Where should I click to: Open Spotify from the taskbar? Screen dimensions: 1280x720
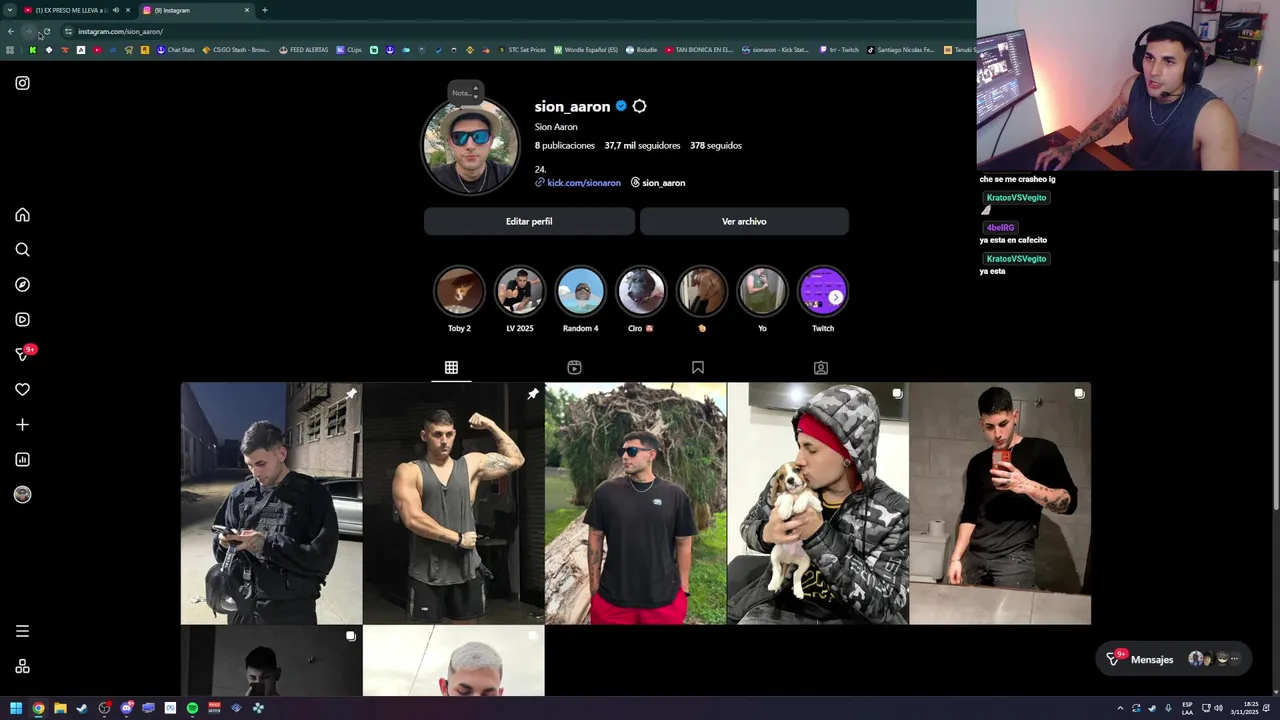tap(192, 708)
